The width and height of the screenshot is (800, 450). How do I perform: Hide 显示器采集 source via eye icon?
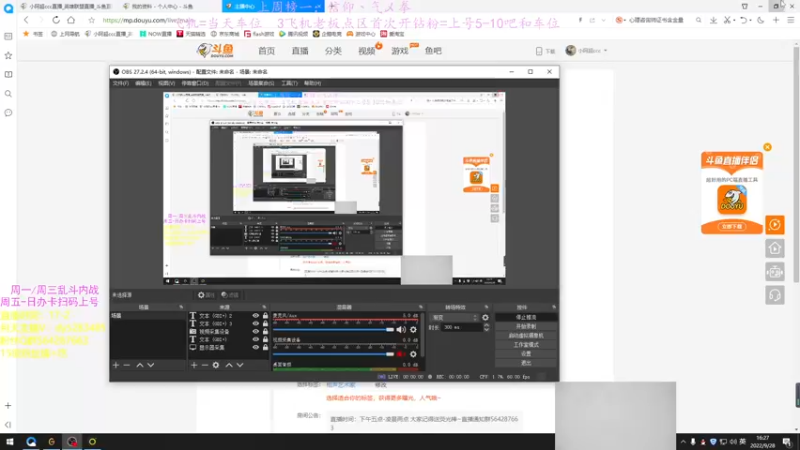256,347
